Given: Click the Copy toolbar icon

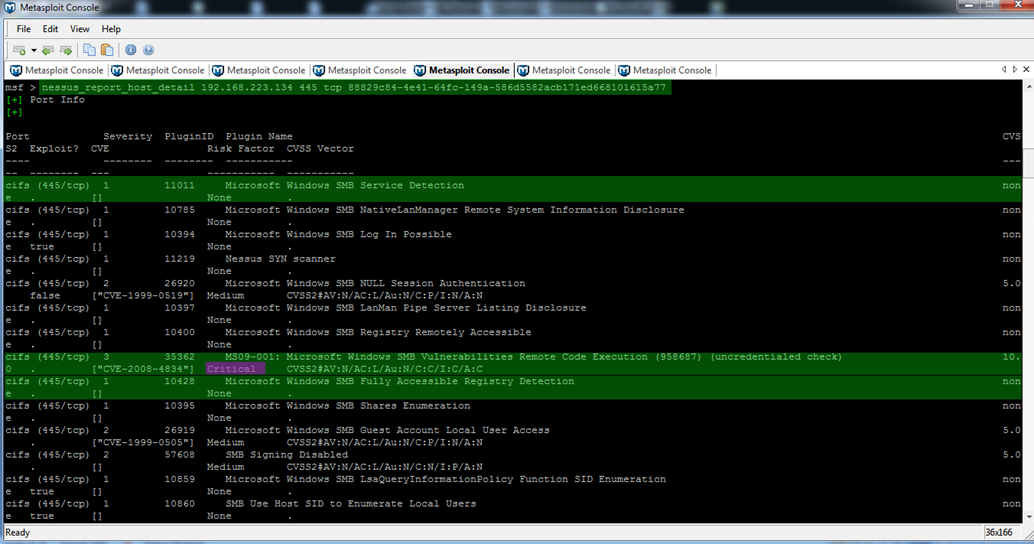Looking at the screenshot, I should 89,50.
